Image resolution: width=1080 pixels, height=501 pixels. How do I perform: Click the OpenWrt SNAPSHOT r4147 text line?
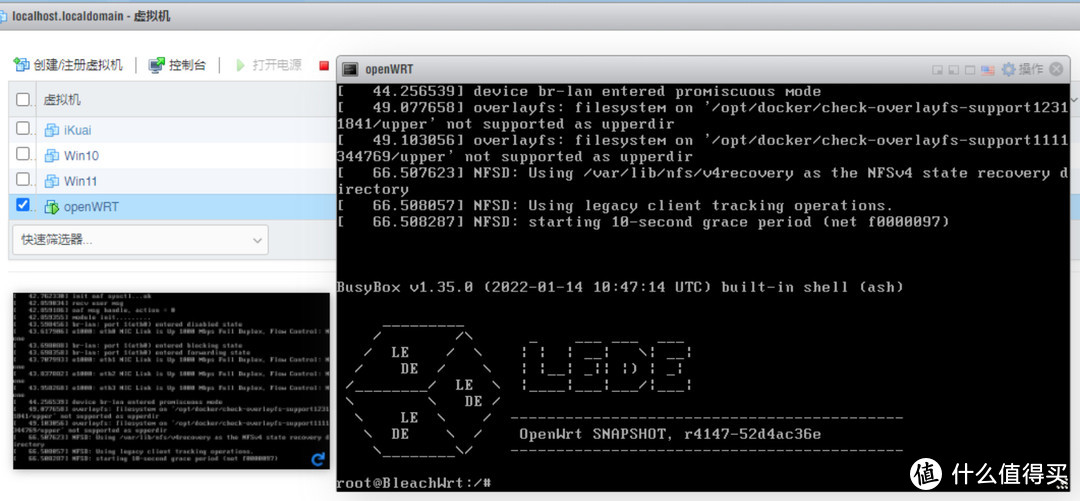click(x=670, y=434)
